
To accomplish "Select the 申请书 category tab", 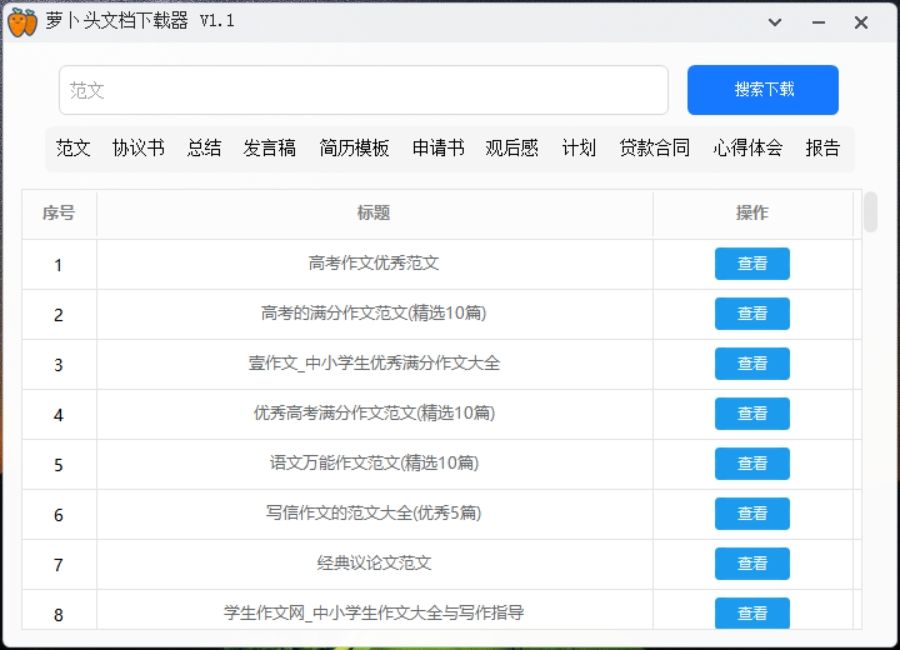I will (x=438, y=148).
